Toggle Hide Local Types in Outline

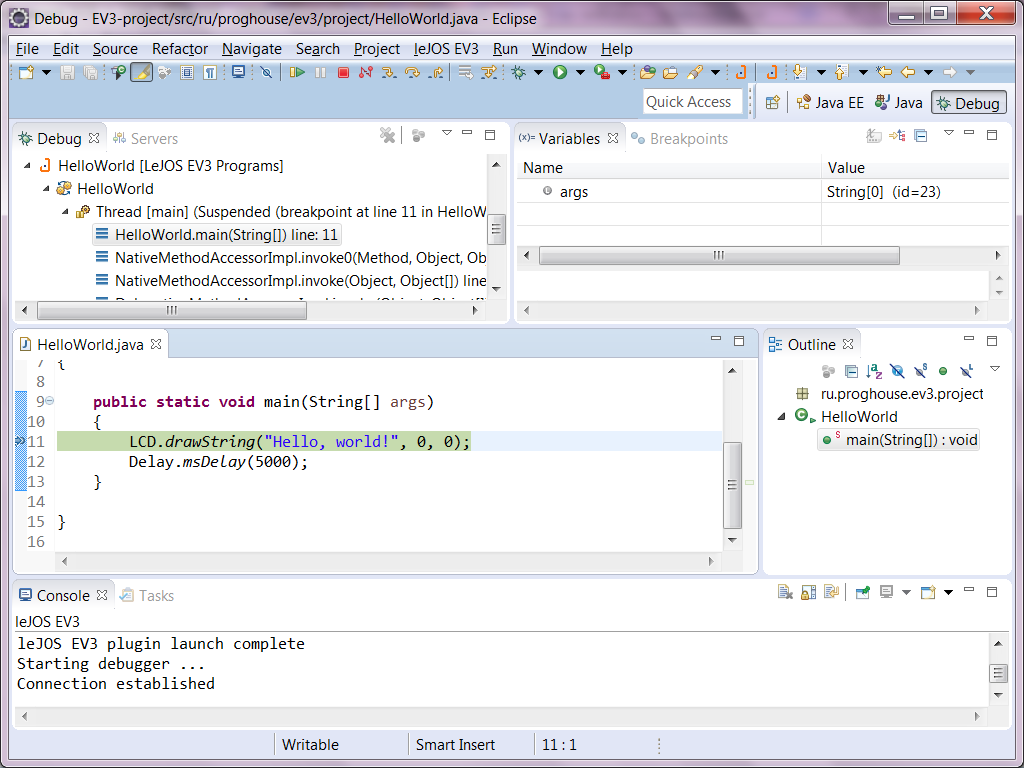tap(967, 372)
